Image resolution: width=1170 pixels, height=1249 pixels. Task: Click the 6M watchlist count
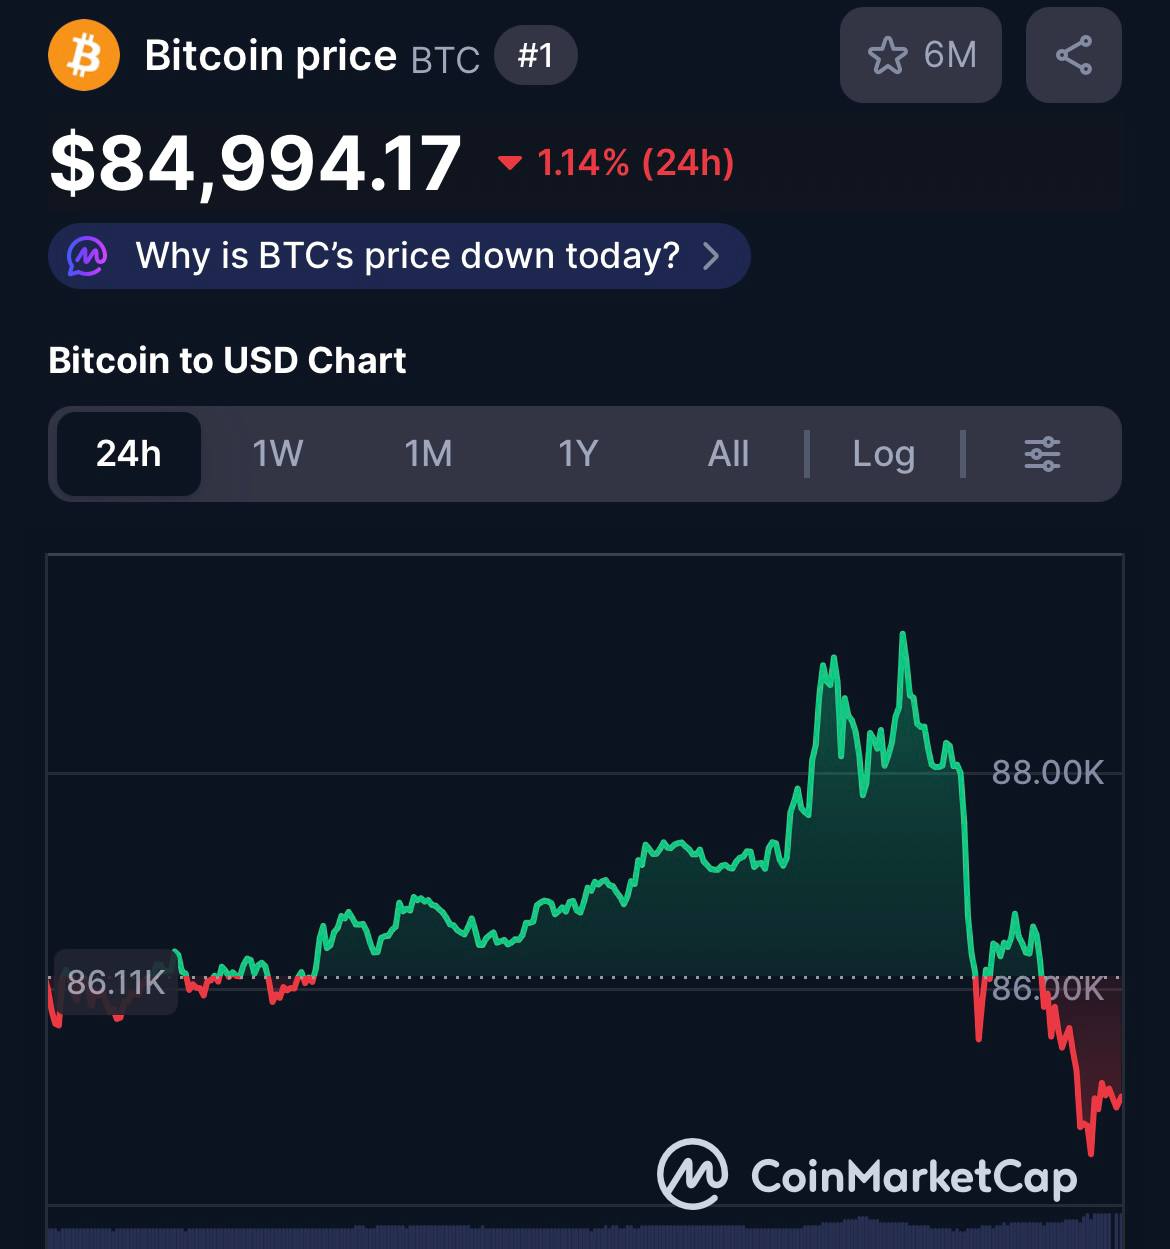(x=950, y=55)
